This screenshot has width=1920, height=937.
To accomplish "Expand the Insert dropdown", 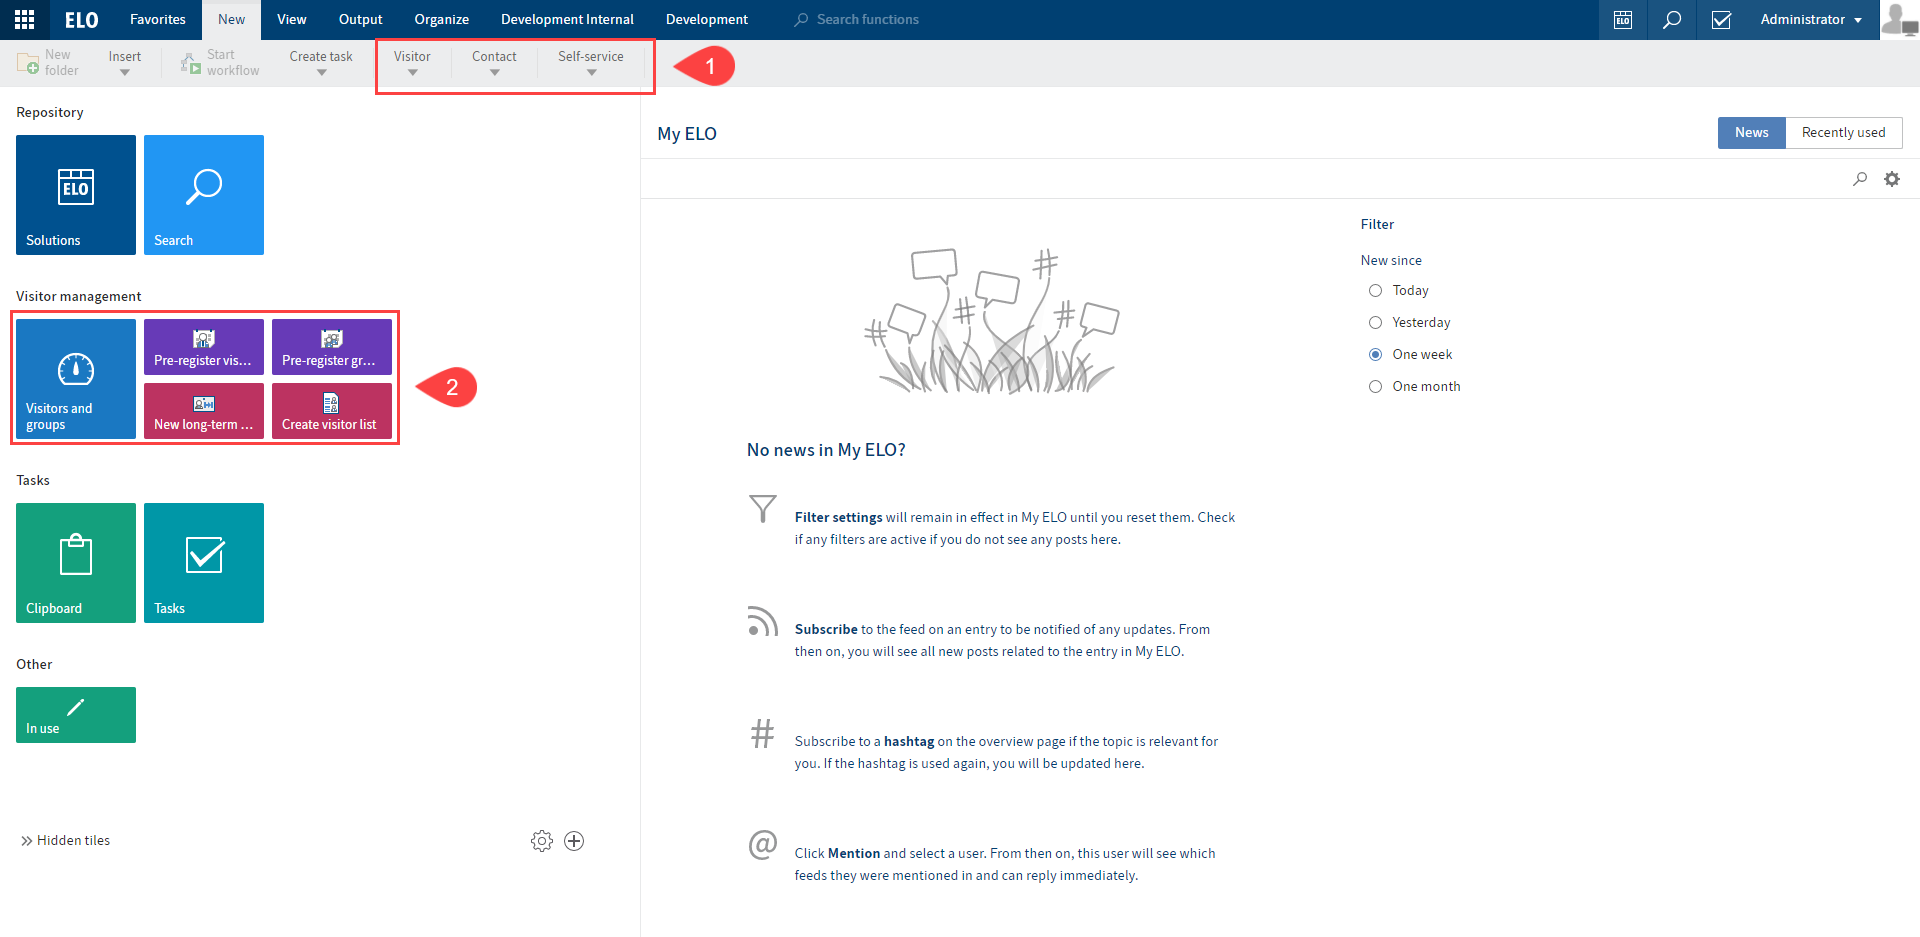I will tap(125, 63).
